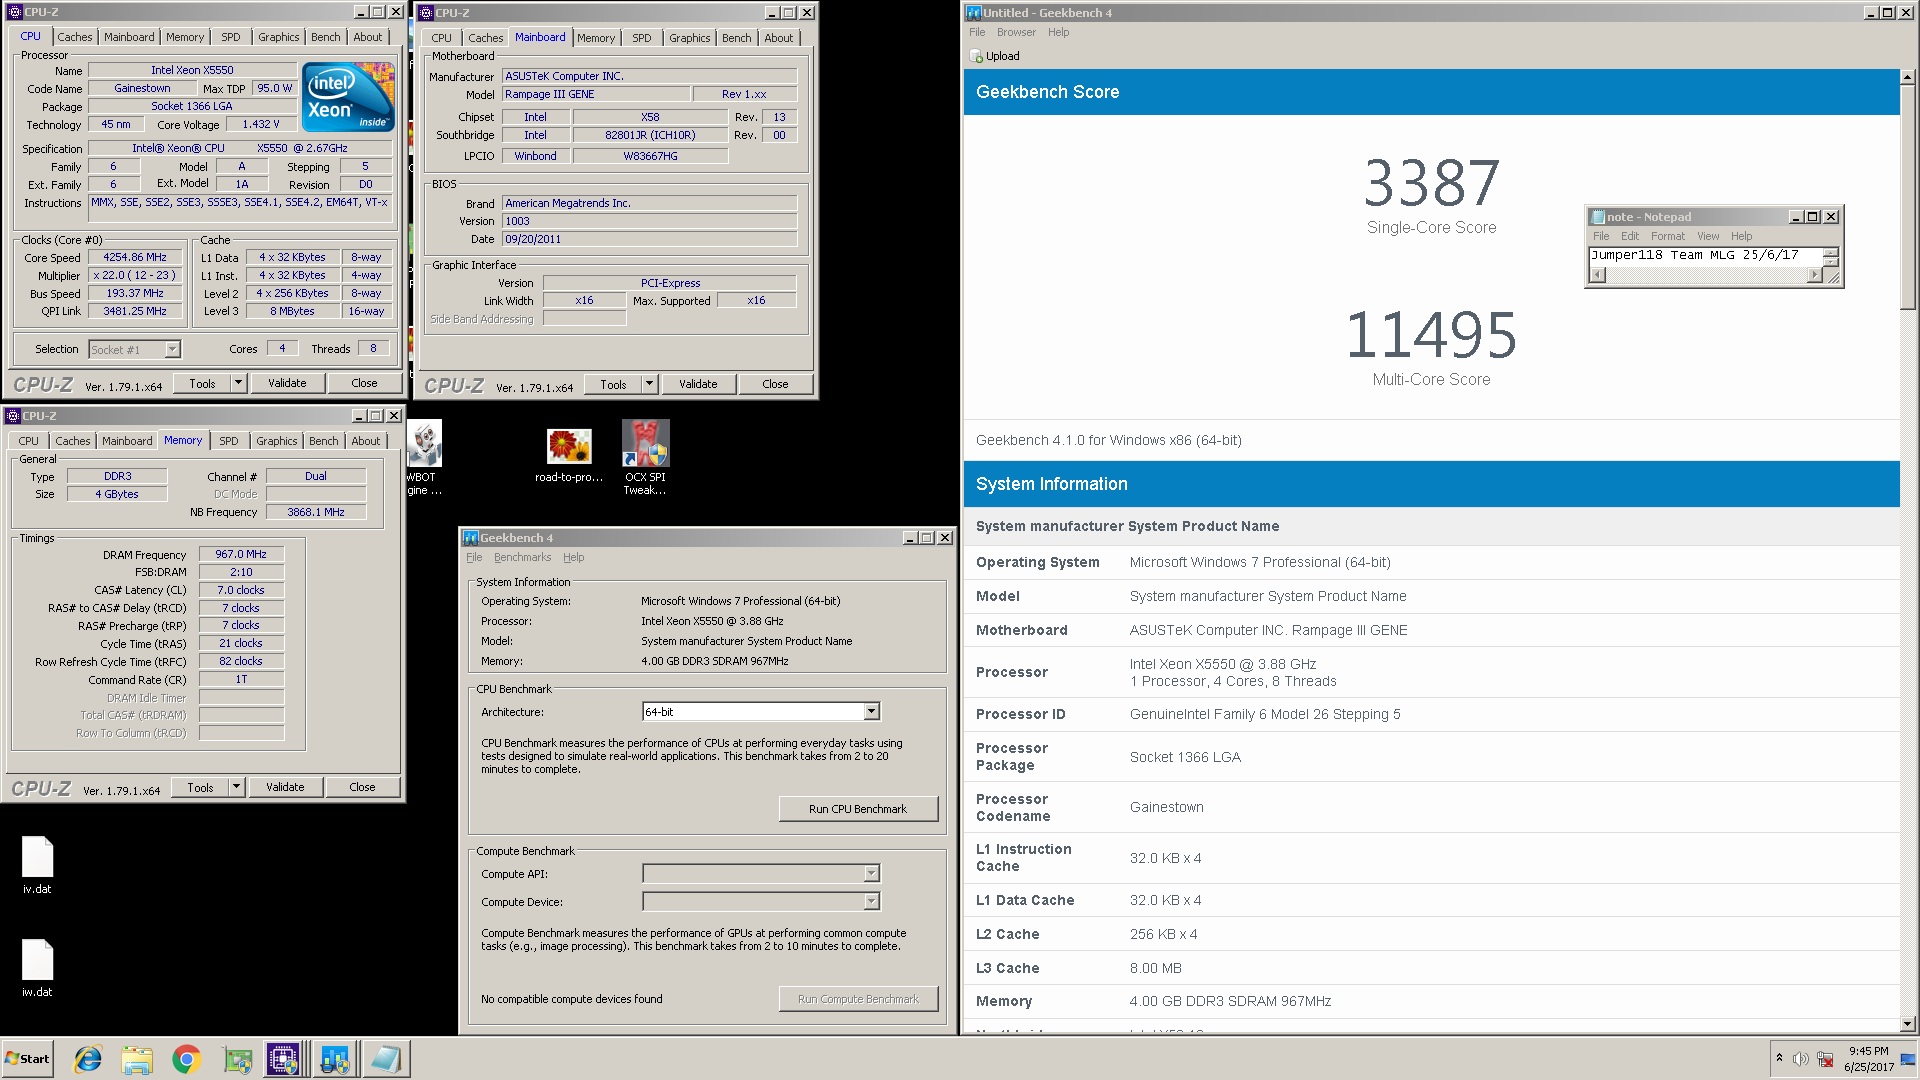Viewport: 1920px width, 1080px height.
Task: Click the DRAM Frequency 967.0 MHz value
Action: [241, 554]
